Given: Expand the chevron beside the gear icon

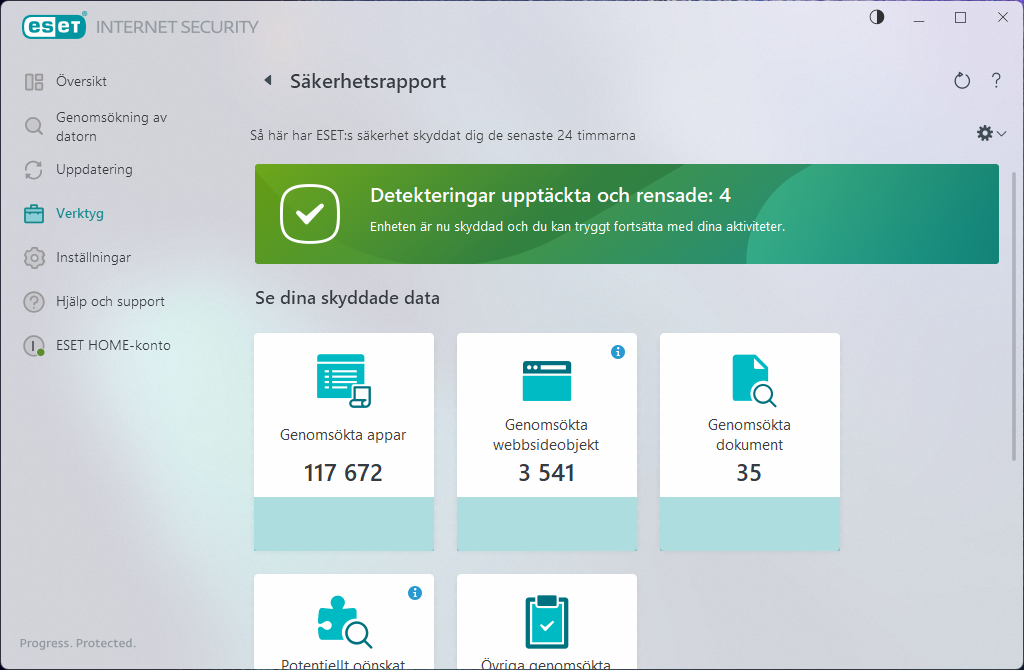Looking at the screenshot, I should click(x=999, y=133).
